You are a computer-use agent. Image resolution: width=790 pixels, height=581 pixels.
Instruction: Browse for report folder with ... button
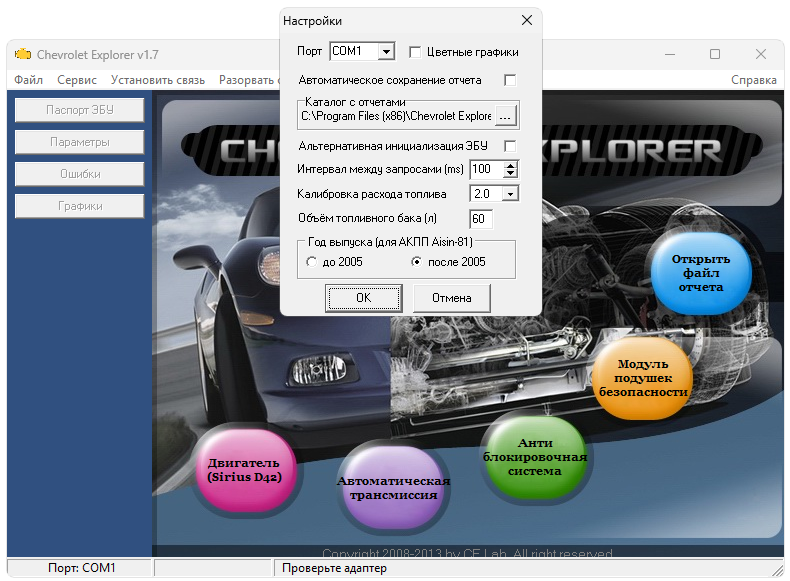click(505, 117)
